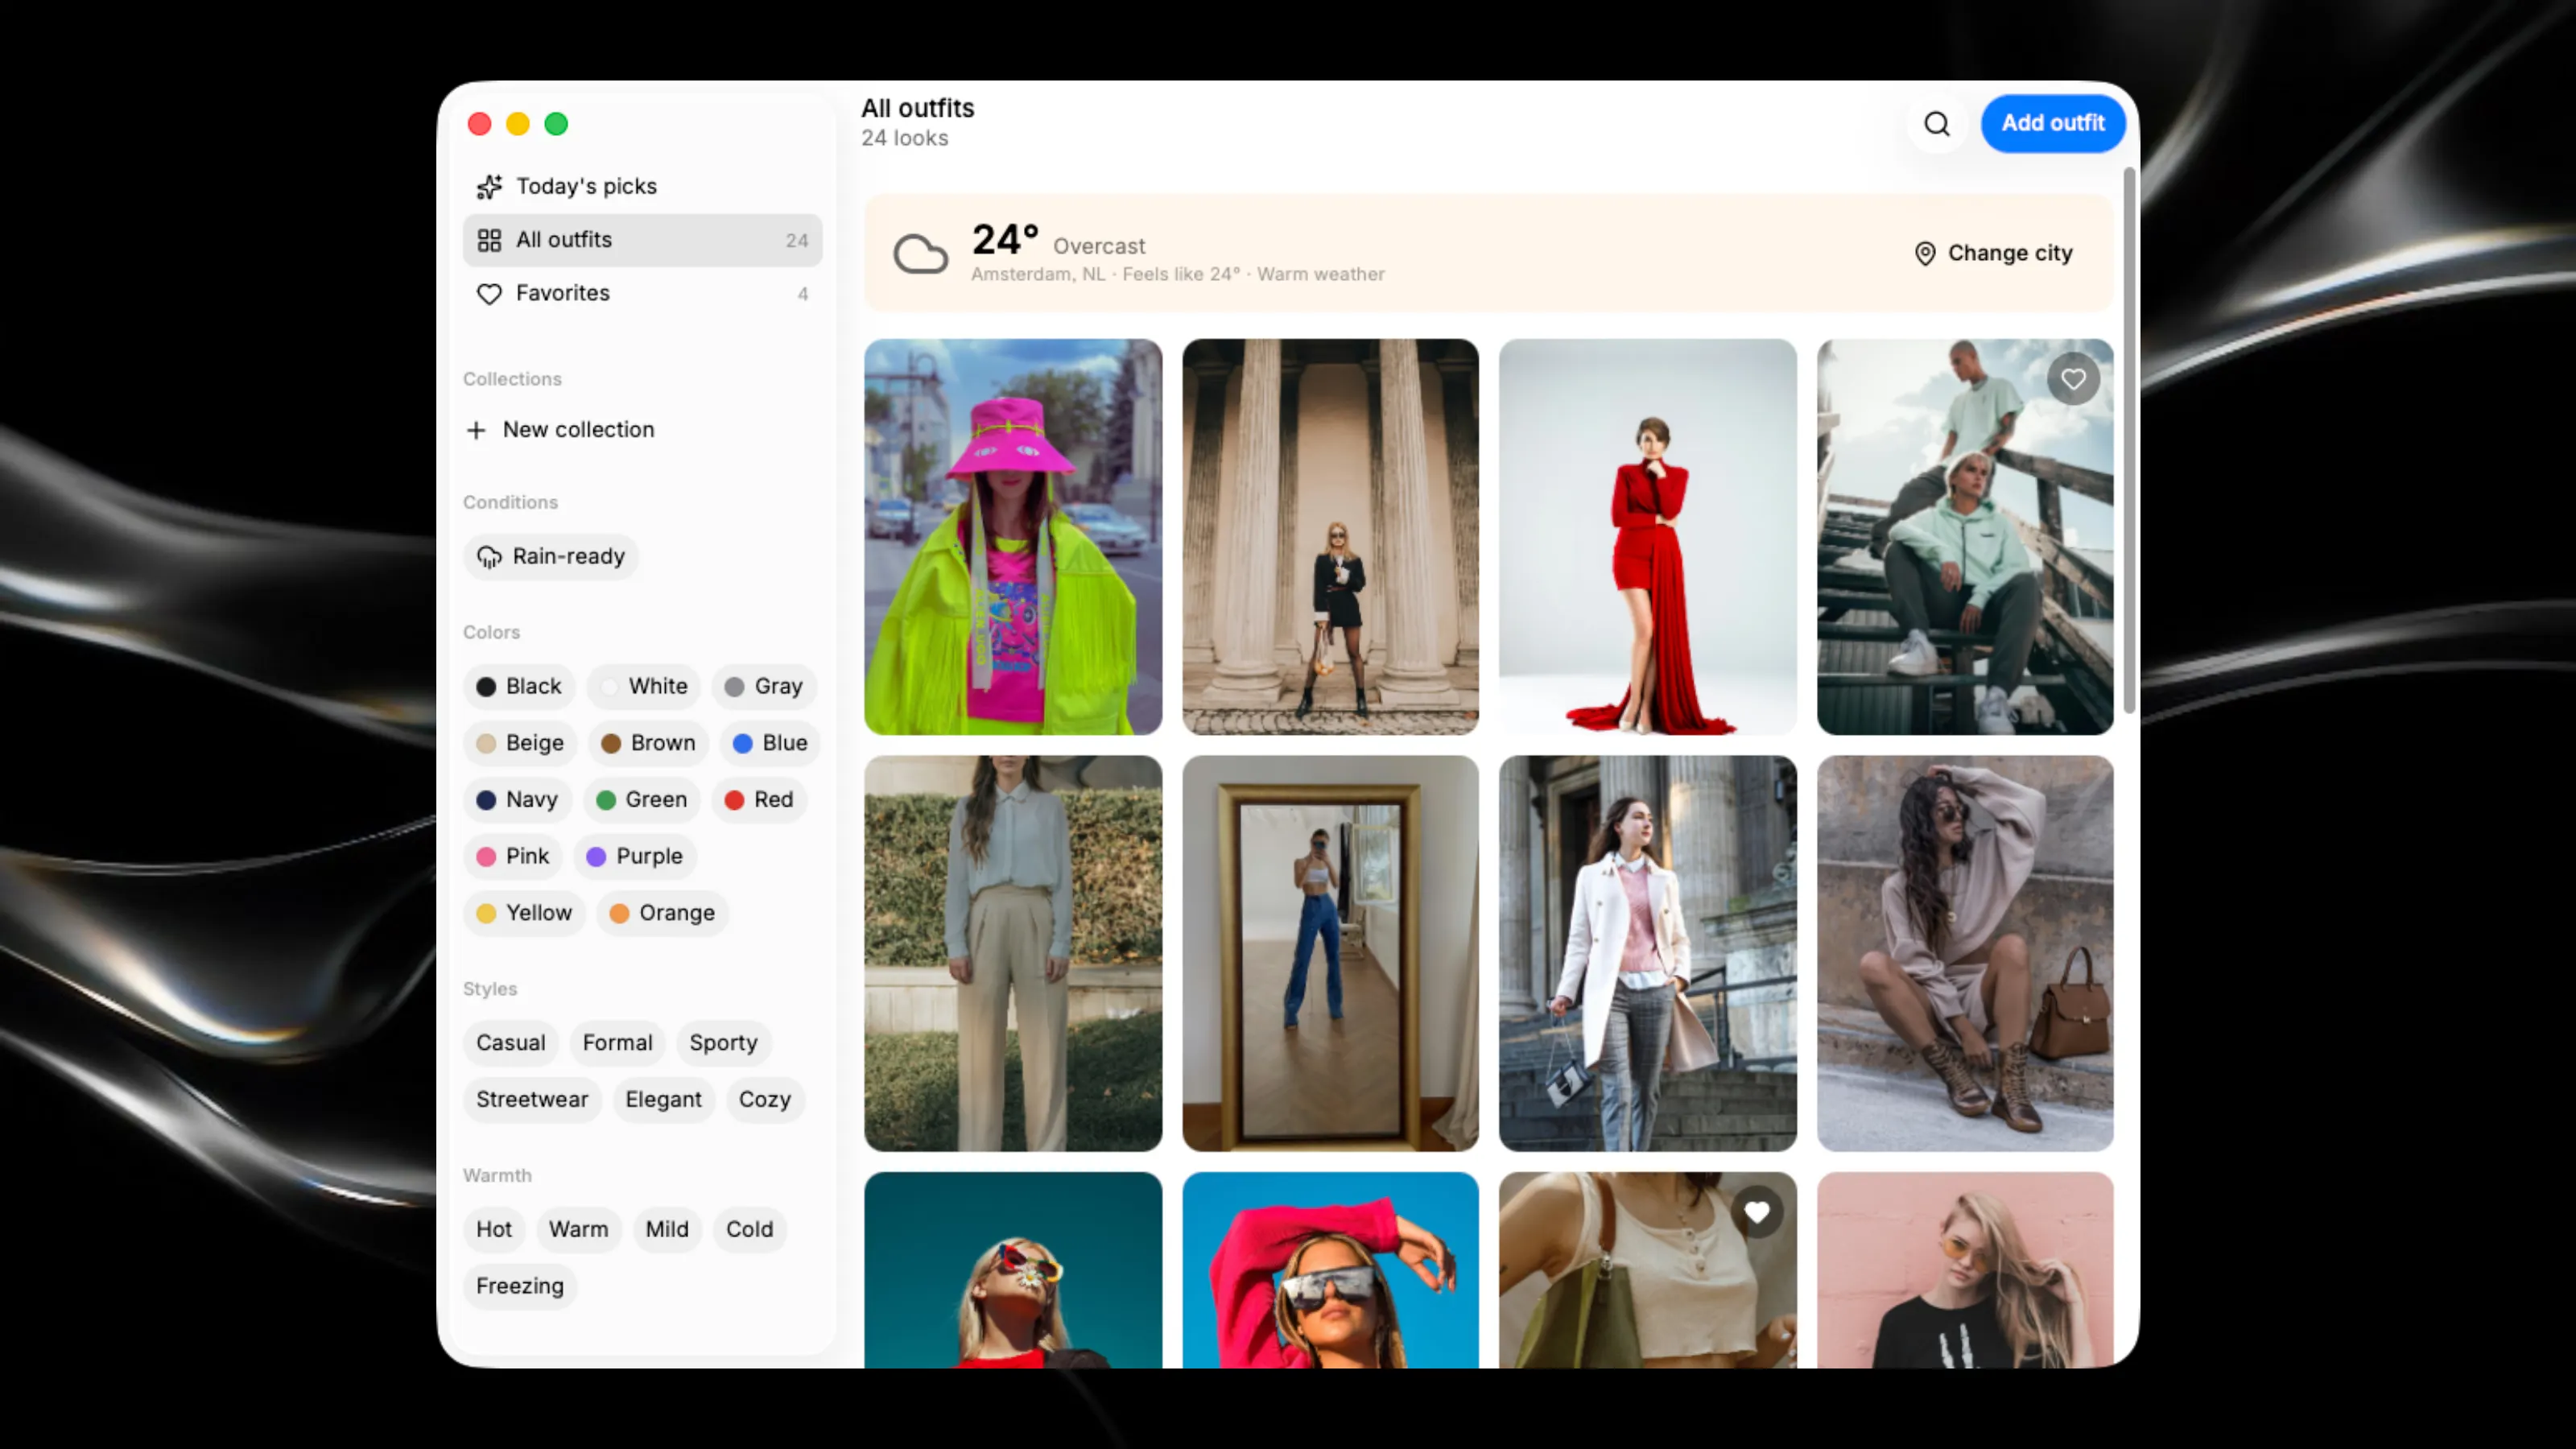The width and height of the screenshot is (2576, 1449).
Task: Filter outfits by White color
Action: click(x=644, y=687)
